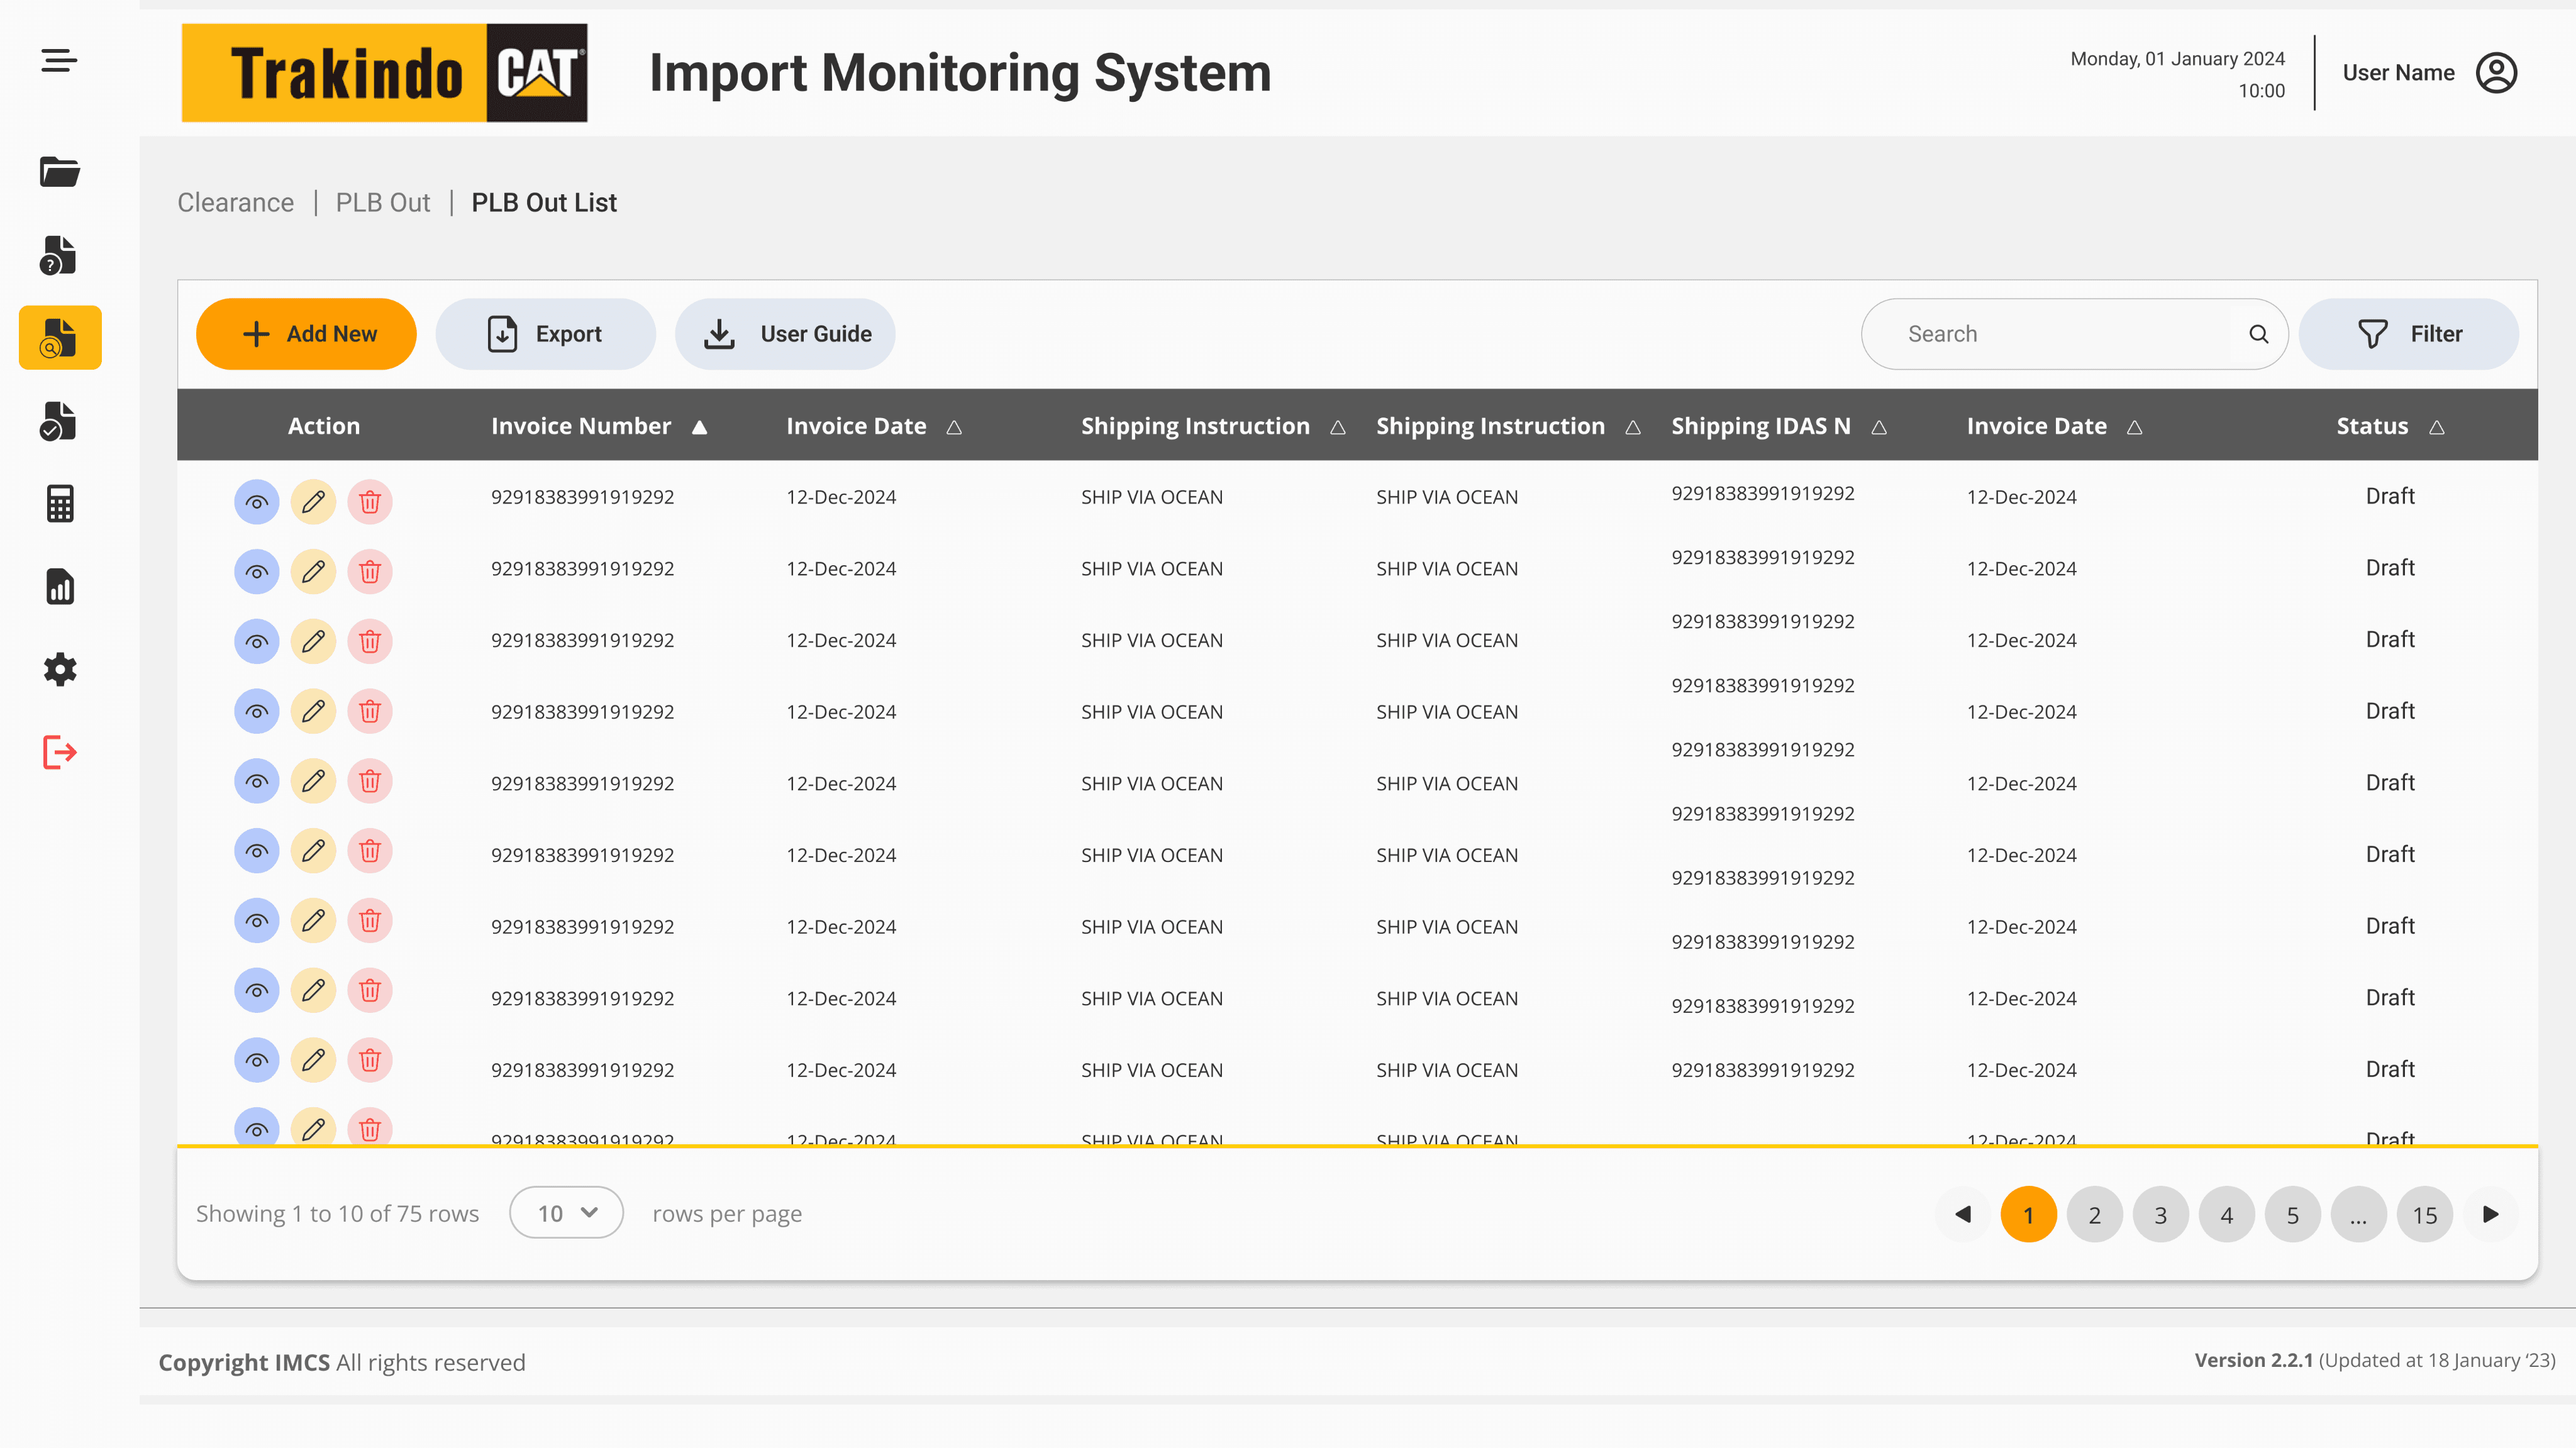The width and height of the screenshot is (2576, 1448).
Task: Click the Export button
Action: pos(545,334)
